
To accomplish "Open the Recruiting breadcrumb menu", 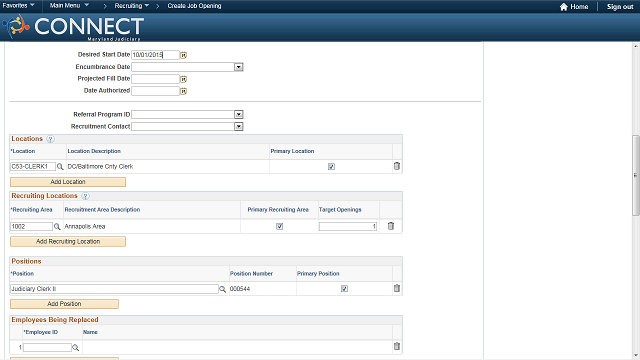I will [131, 6].
